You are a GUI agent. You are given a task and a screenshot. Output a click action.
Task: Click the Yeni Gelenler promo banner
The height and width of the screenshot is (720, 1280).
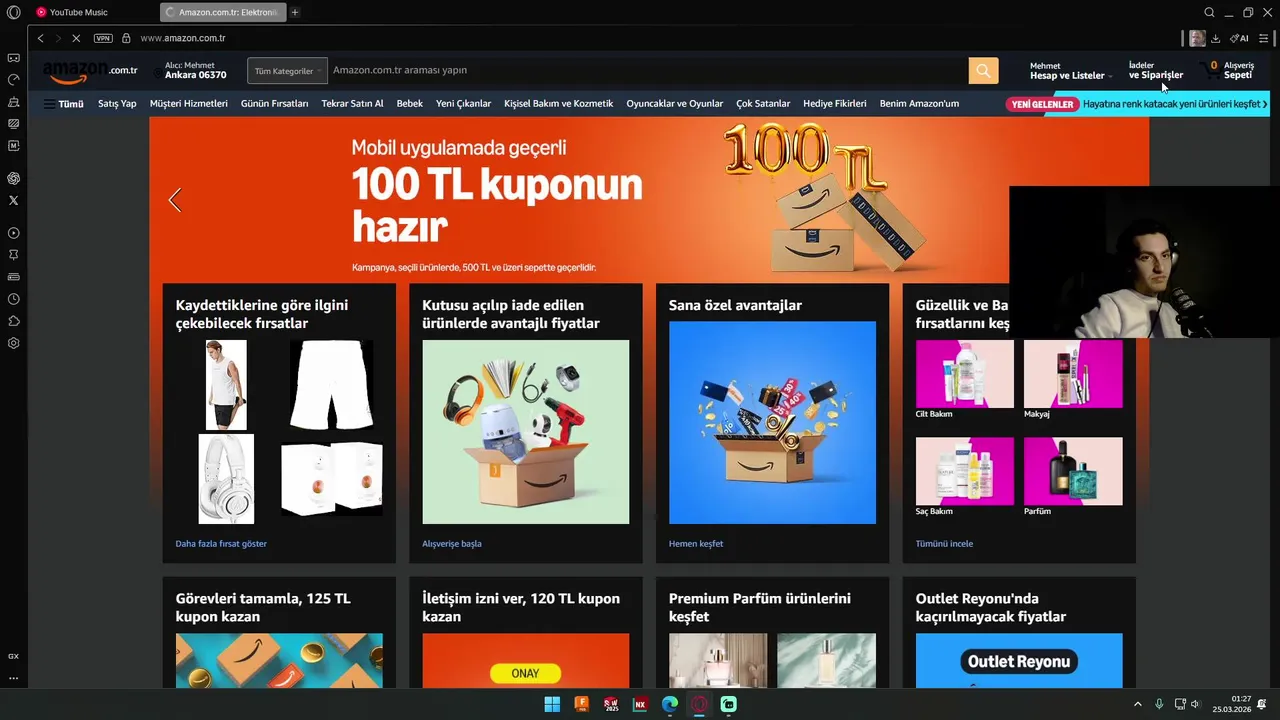pos(1137,104)
